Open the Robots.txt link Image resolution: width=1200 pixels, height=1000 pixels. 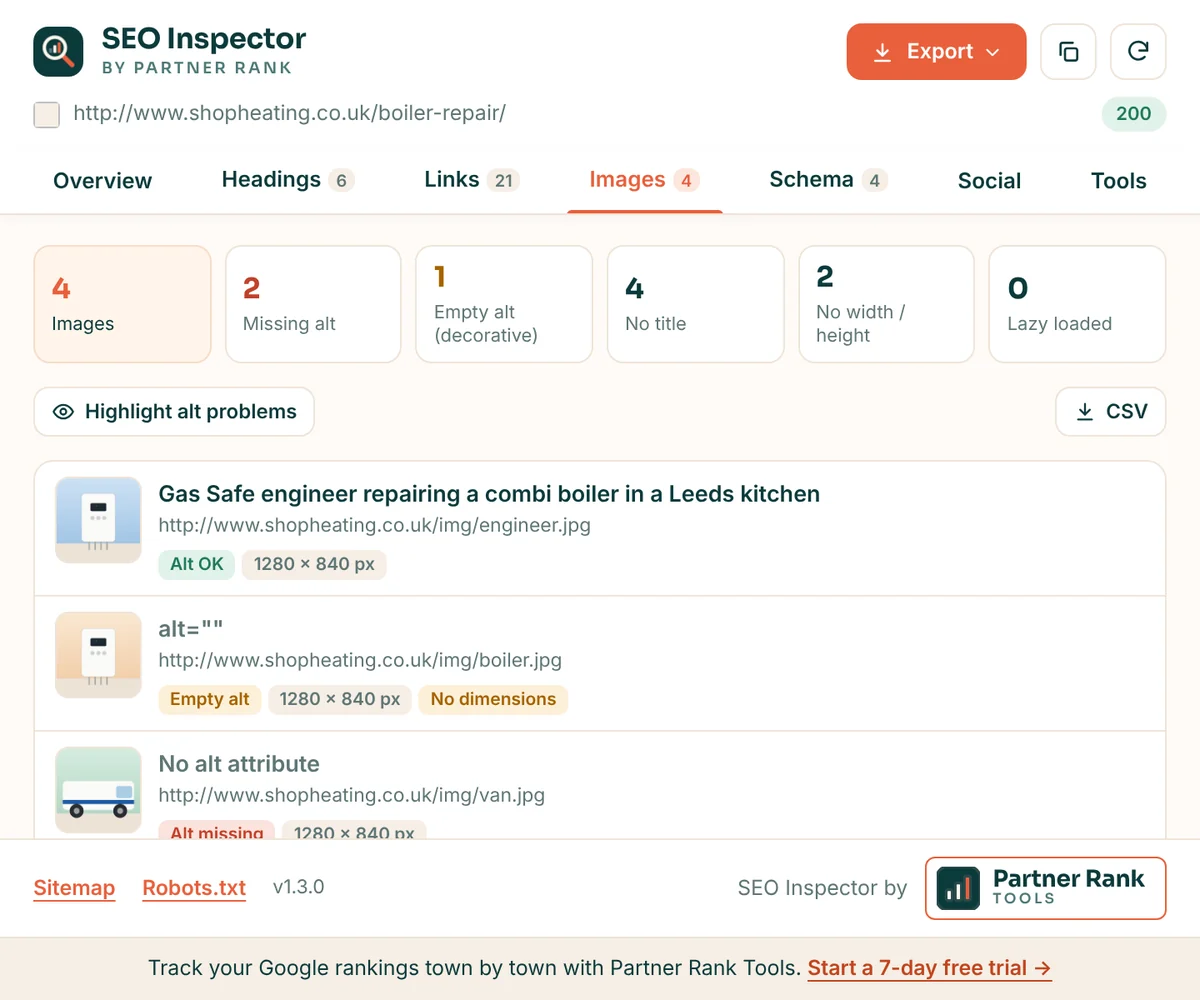coord(194,888)
